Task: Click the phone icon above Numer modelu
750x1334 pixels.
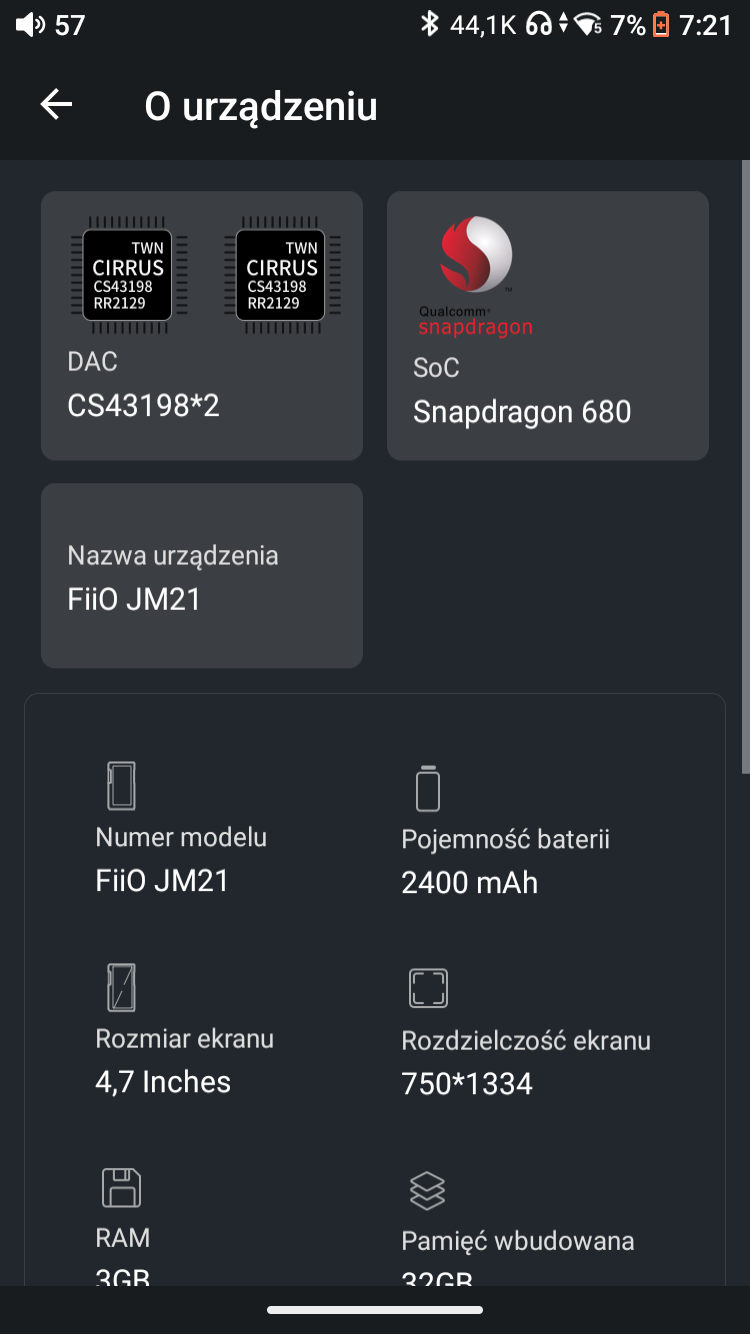Action: pyautogui.click(x=121, y=786)
